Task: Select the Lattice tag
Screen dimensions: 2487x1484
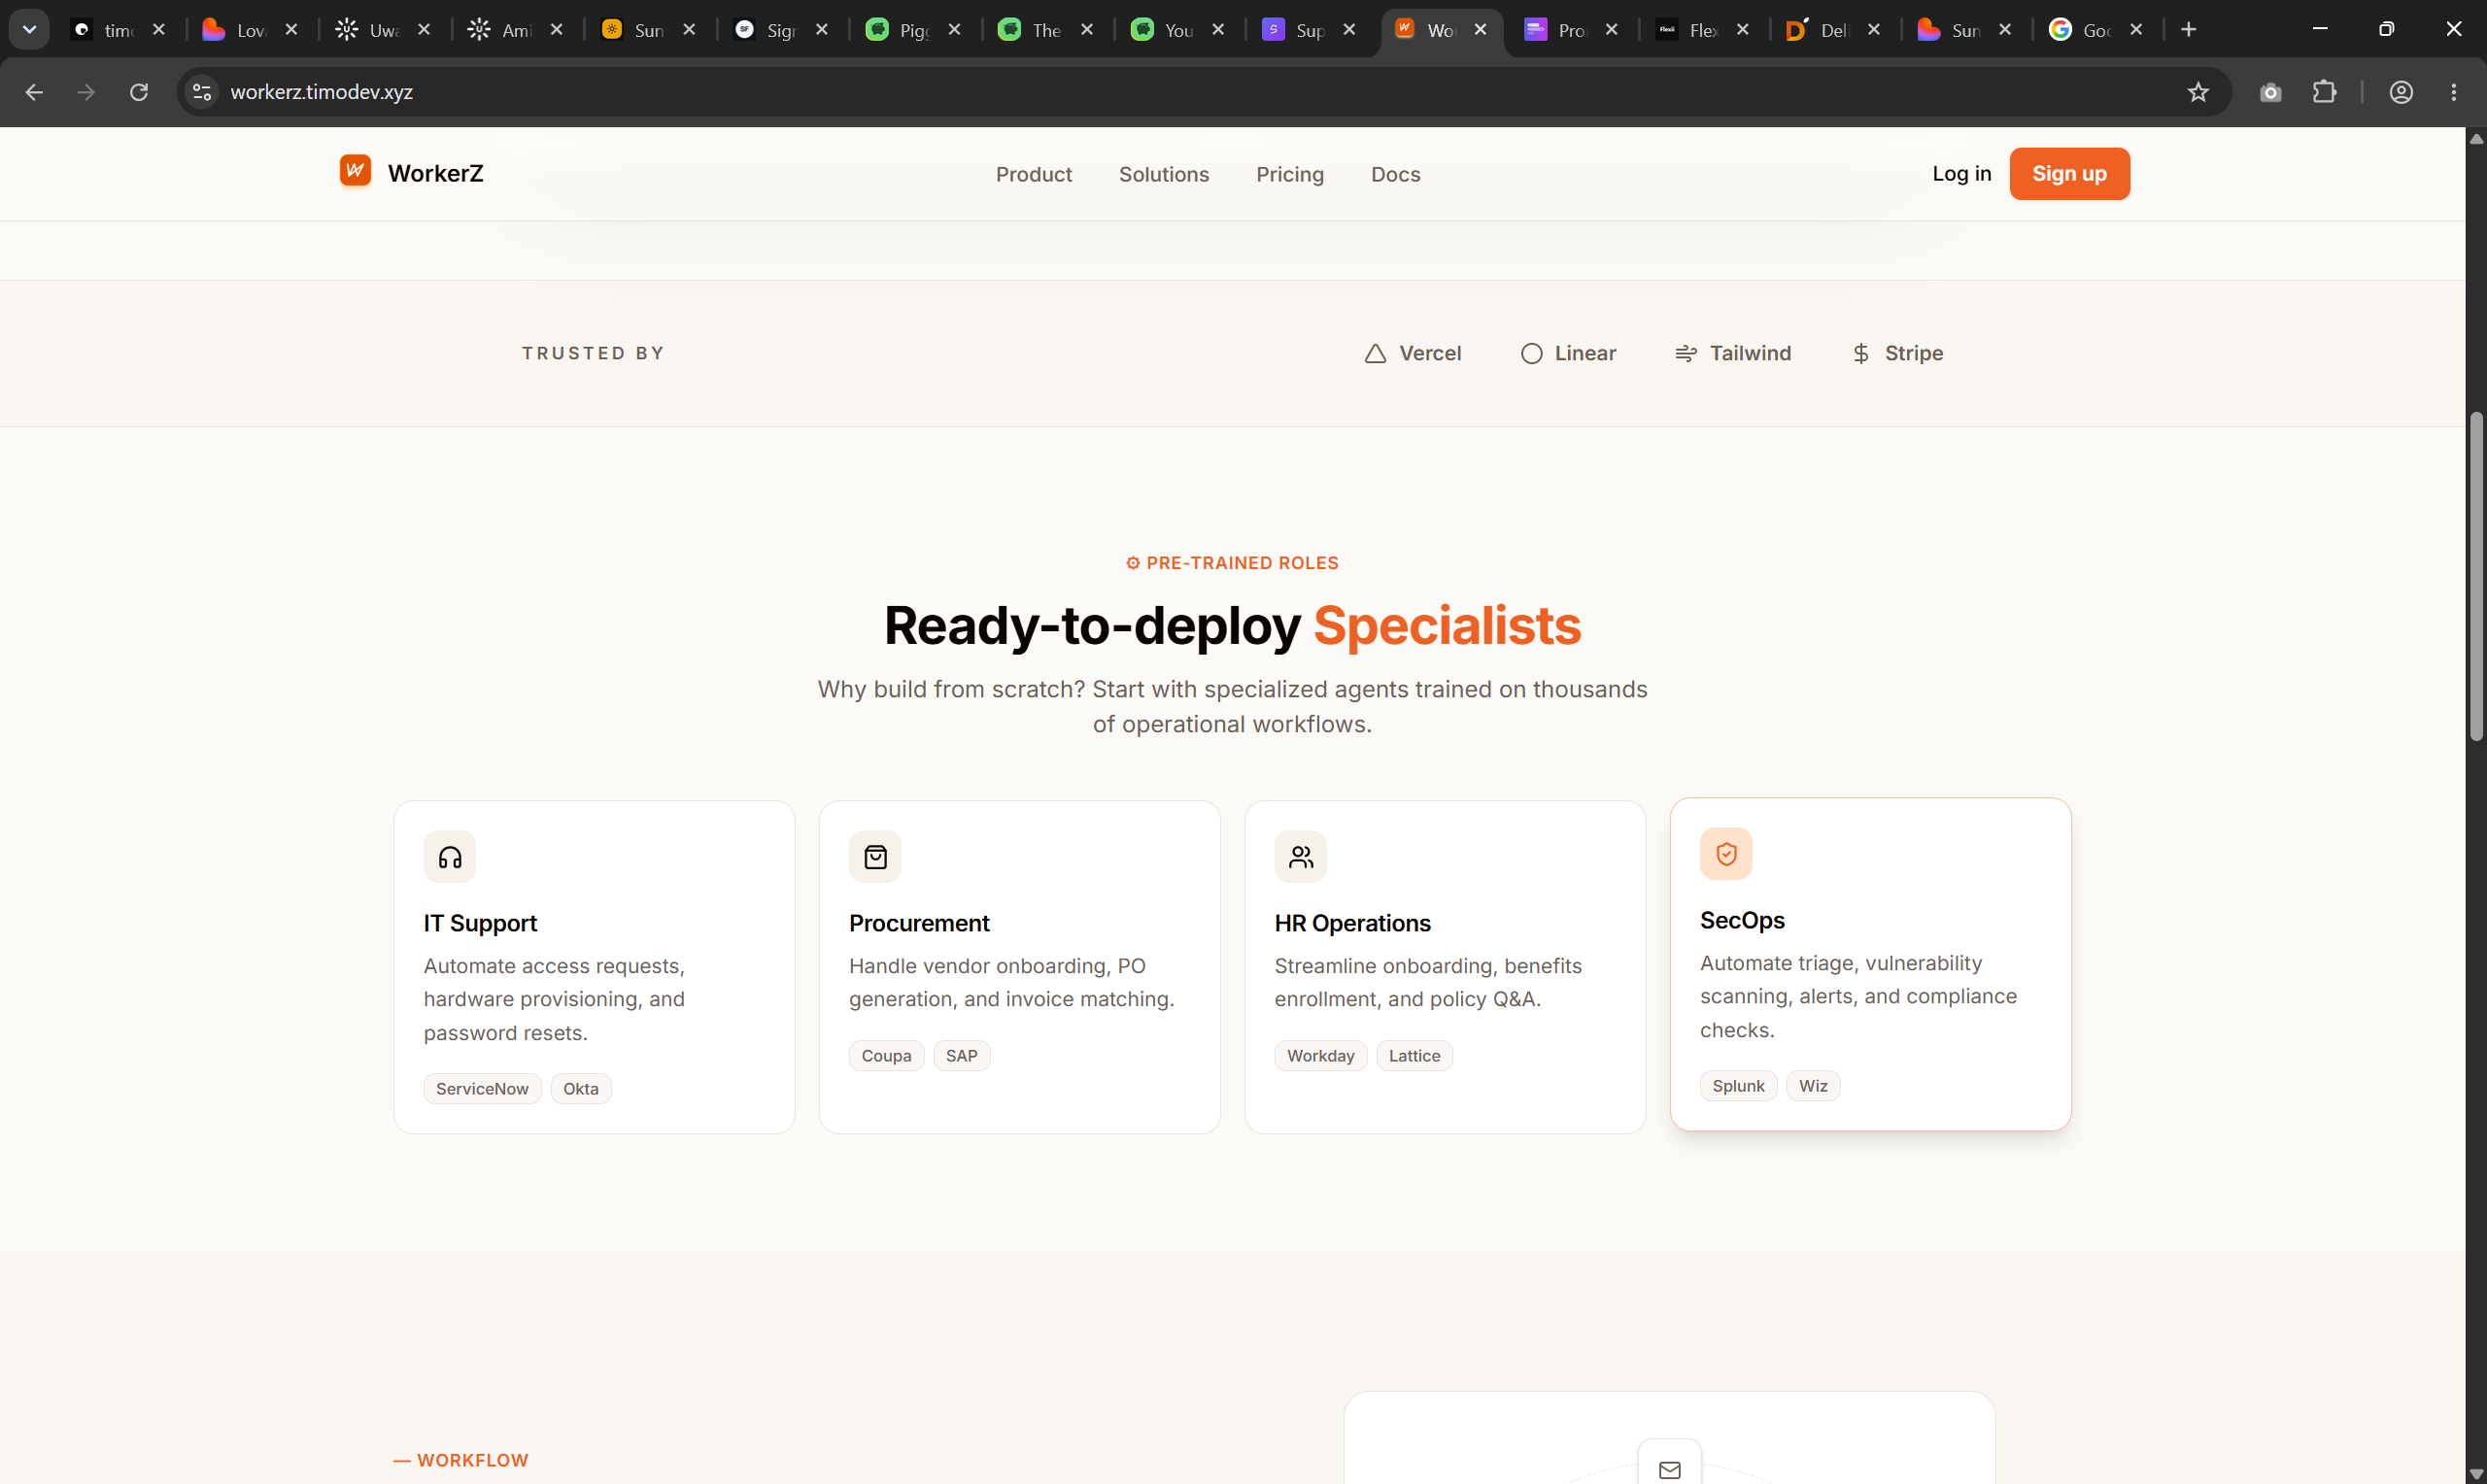Action: pos(1414,1056)
